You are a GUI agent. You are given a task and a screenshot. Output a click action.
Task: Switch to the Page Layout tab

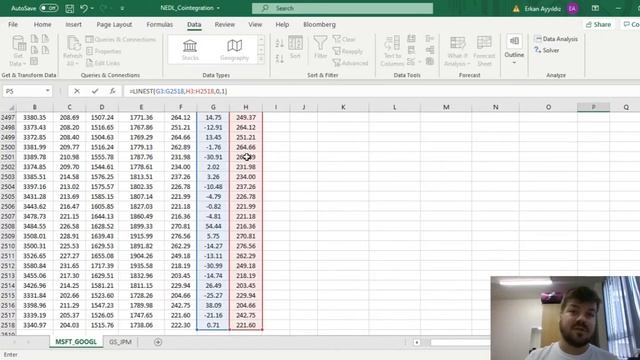(114, 24)
